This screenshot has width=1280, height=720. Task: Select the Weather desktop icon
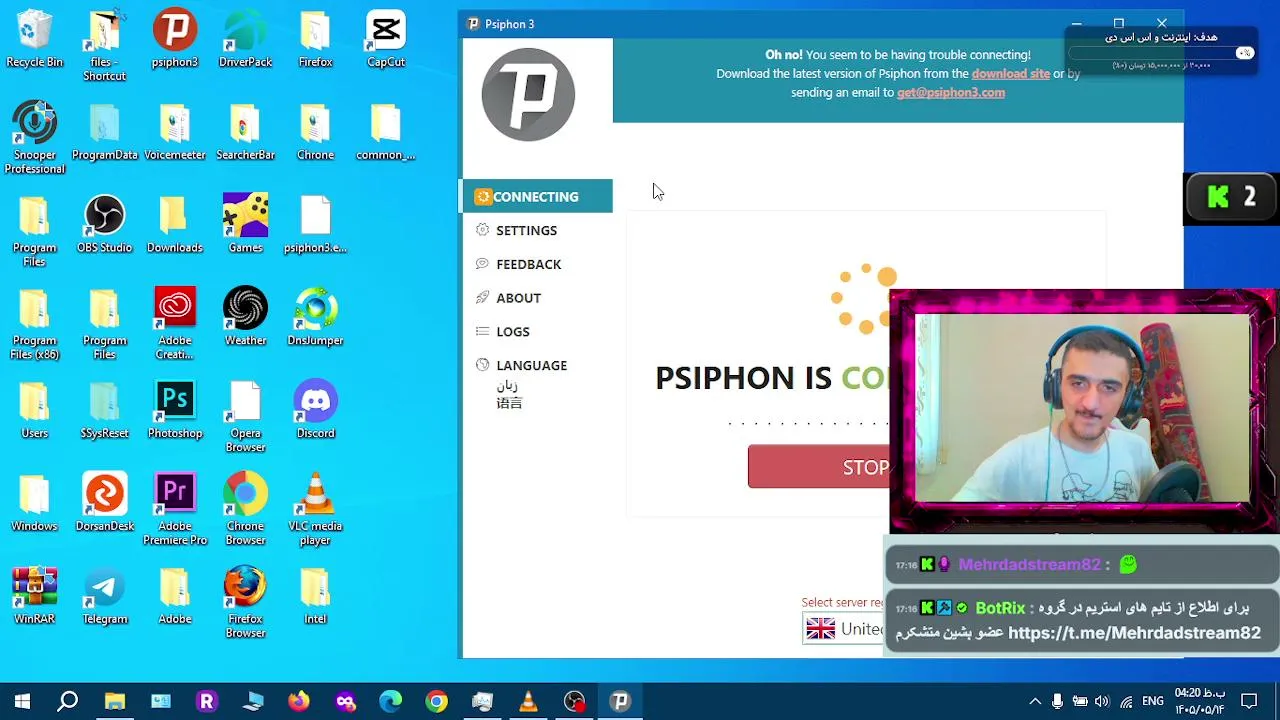tap(245, 318)
